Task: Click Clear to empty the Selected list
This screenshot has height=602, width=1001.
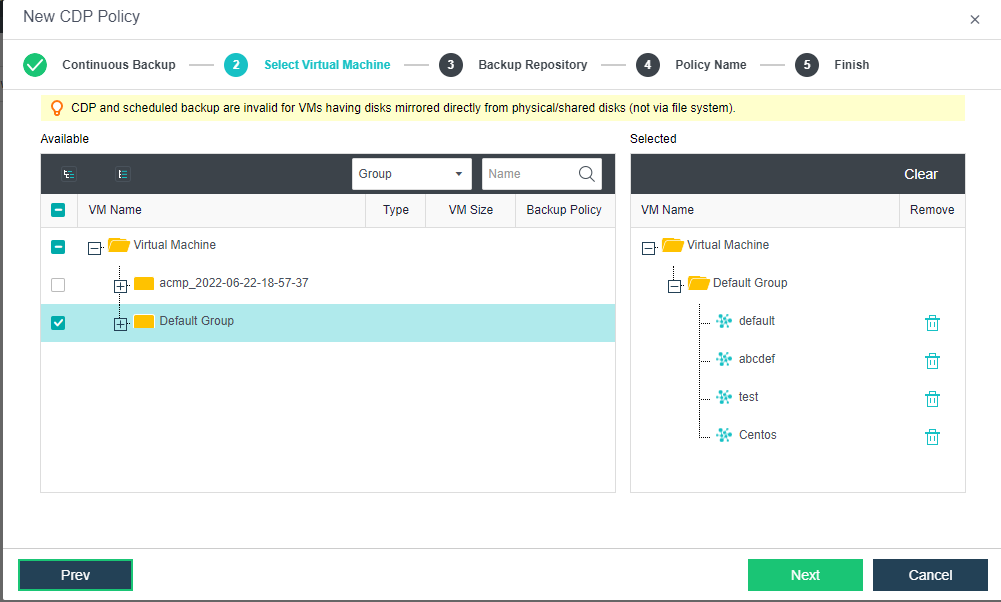Action: (x=920, y=174)
